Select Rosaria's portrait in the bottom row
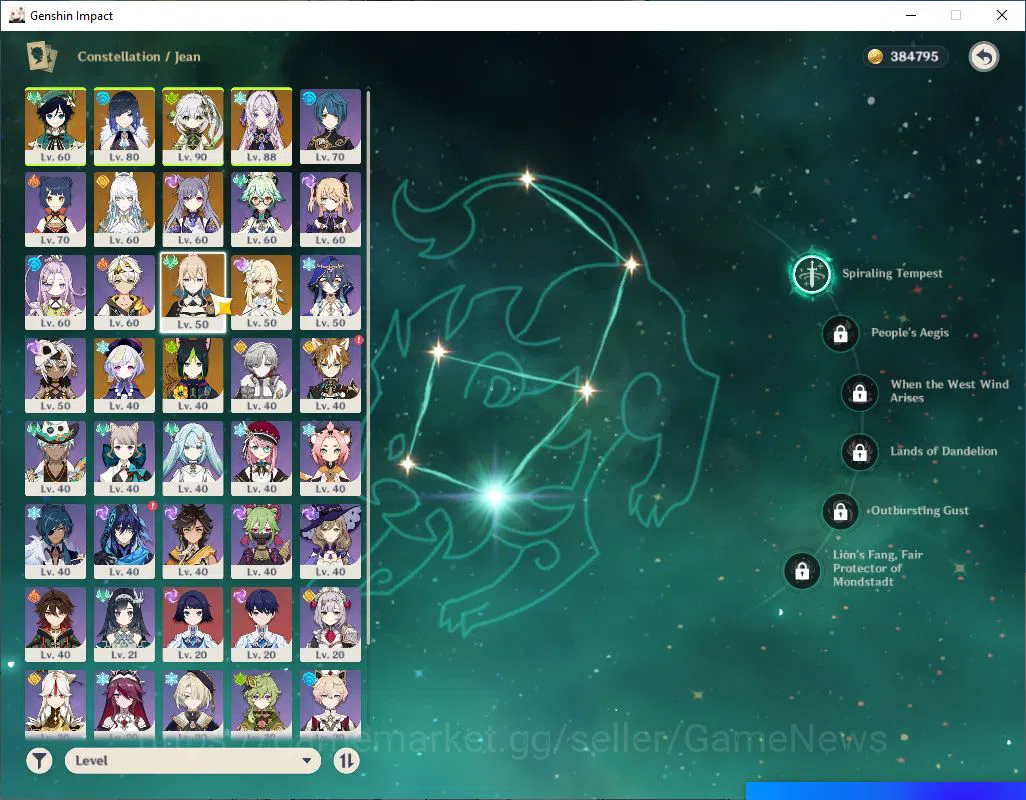Viewport: 1026px width, 800px height. [124, 704]
